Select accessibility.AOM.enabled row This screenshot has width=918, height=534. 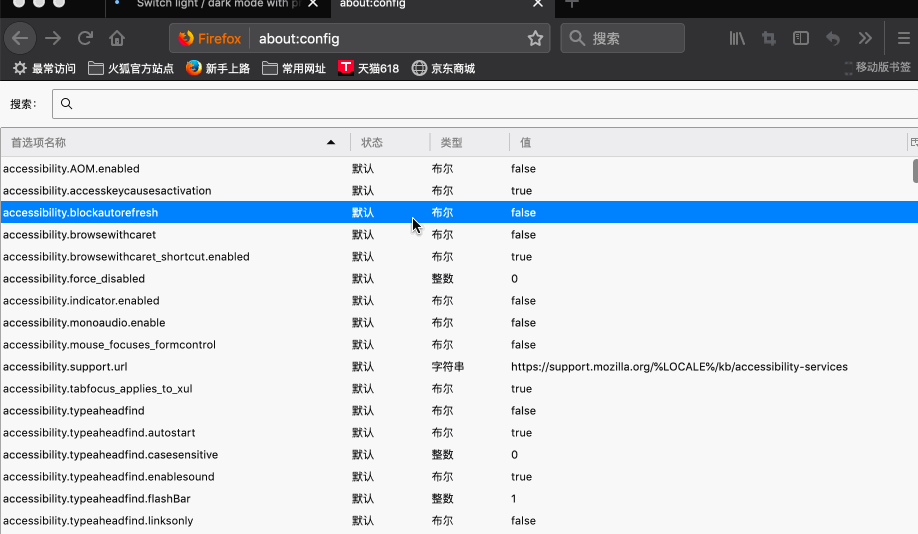pyautogui.click(x=457, y=169)
